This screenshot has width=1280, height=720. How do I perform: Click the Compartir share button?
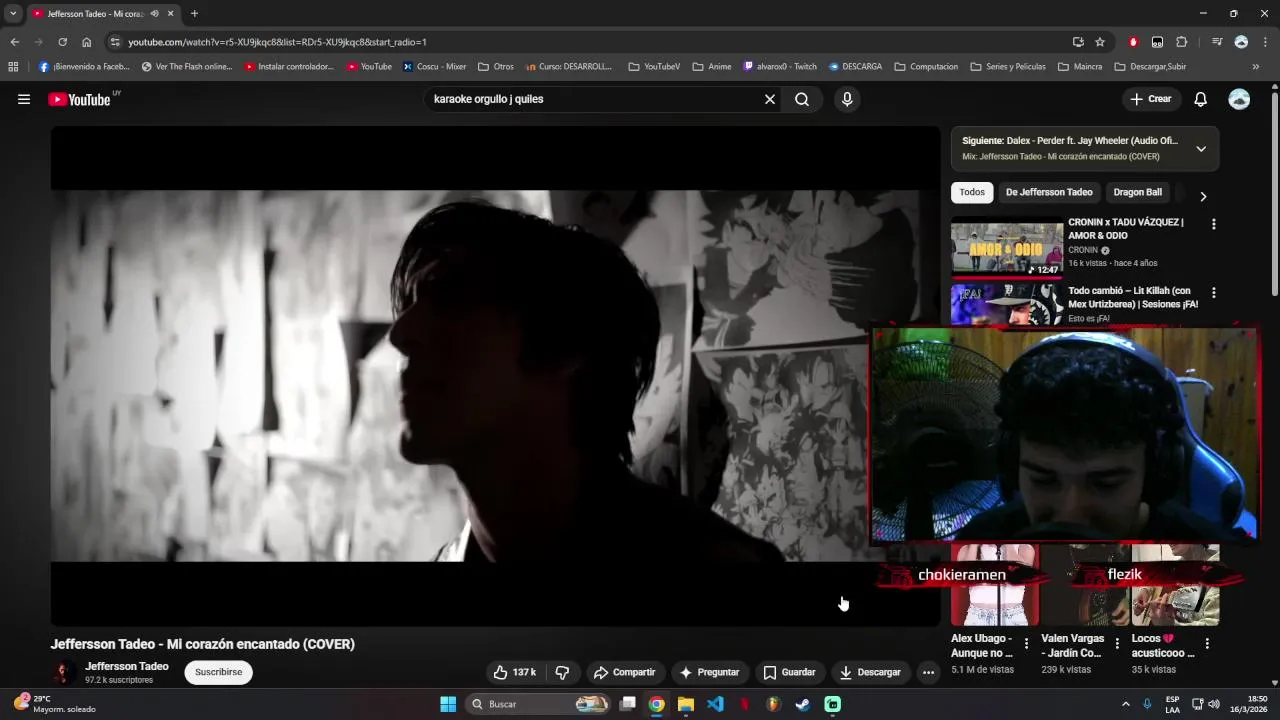pos(624,672)
